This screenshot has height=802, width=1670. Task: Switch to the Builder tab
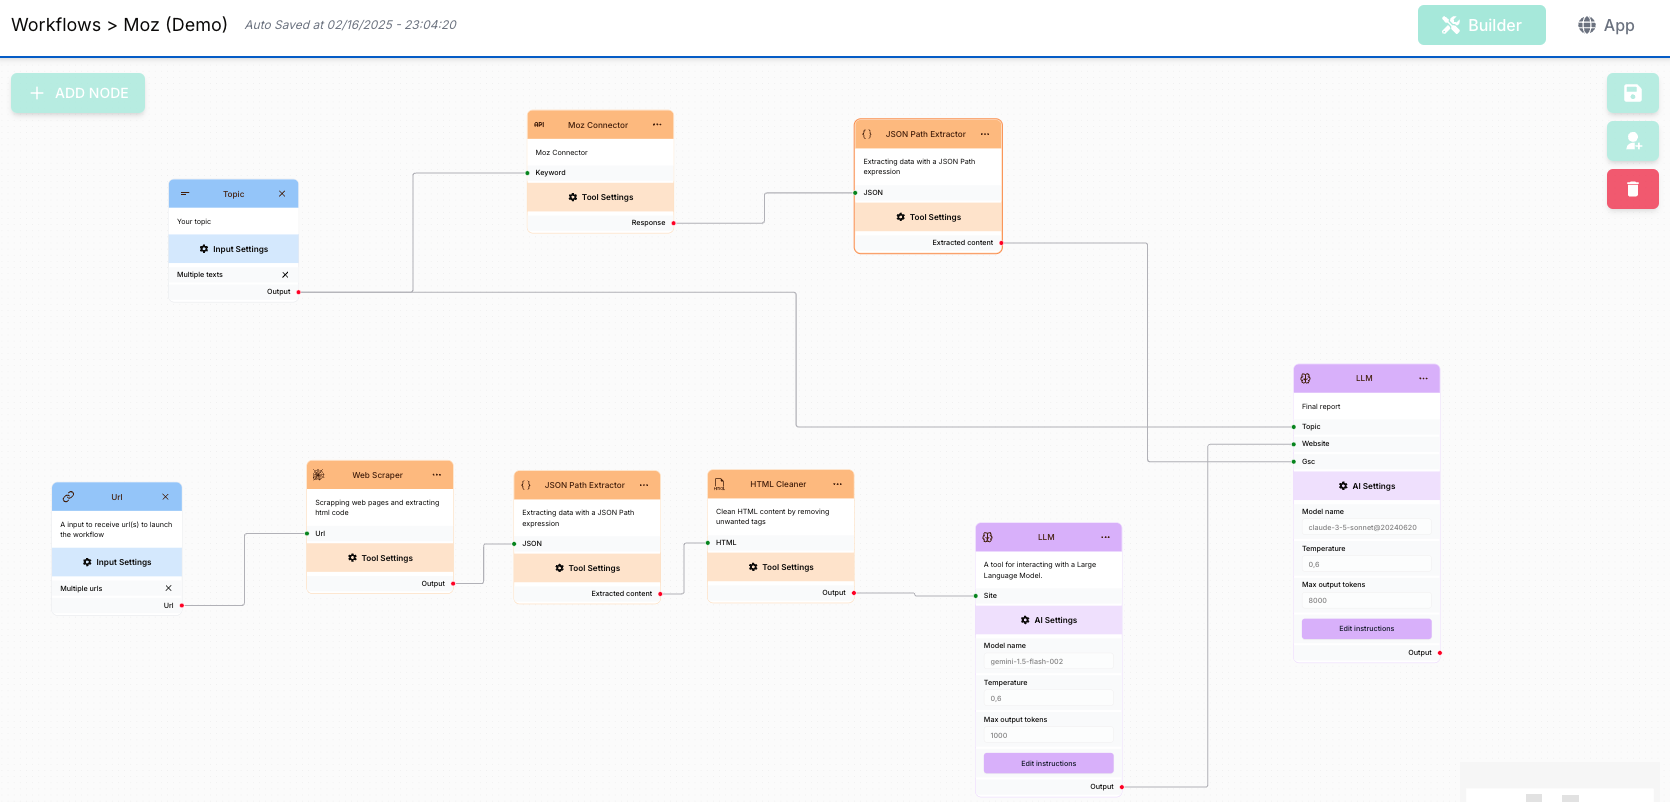click(x=1481, y=25)
